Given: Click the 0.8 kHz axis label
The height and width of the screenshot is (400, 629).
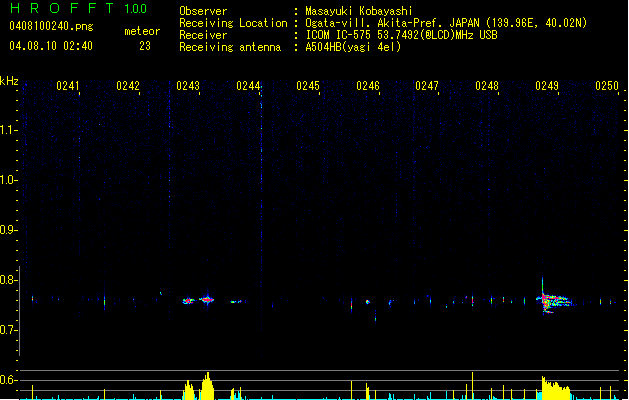Looking at the screenshot, I should point(7,280).
